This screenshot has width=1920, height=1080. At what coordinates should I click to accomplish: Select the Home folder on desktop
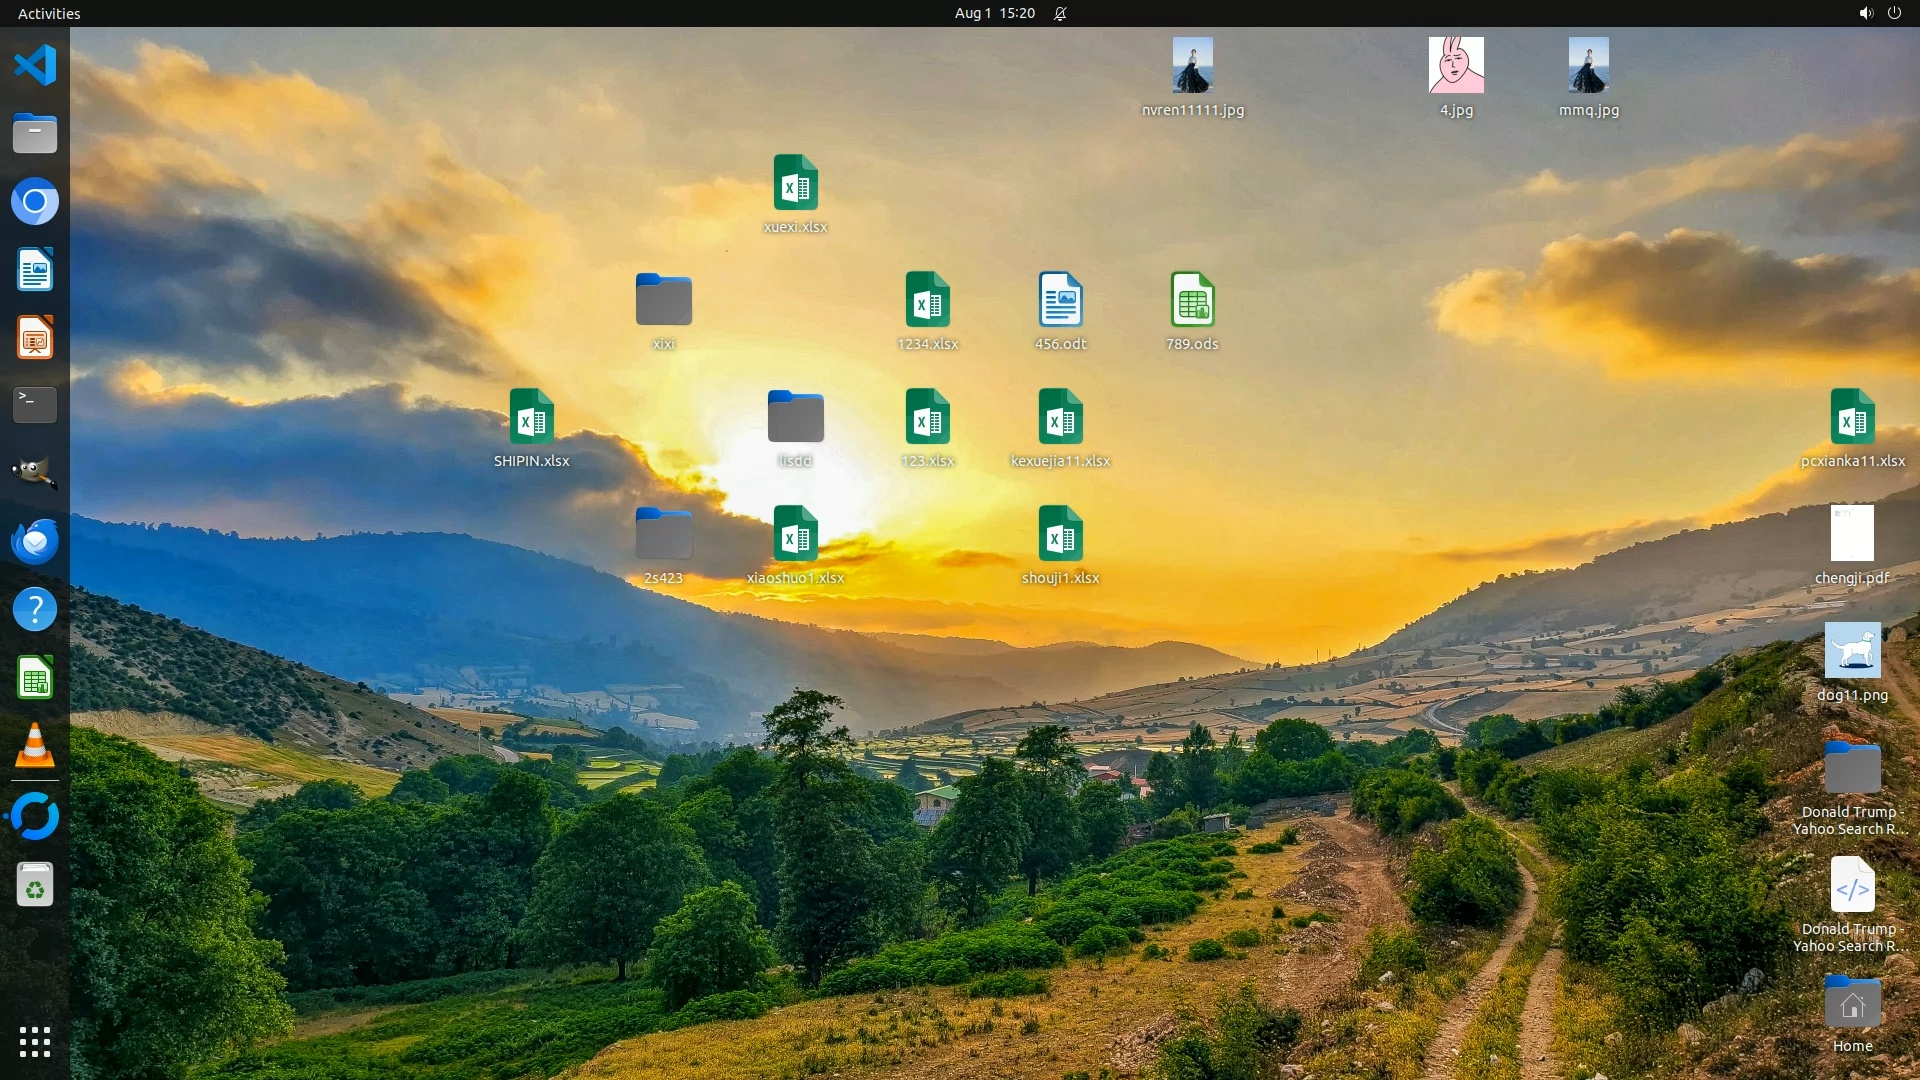tap(1852, 1004)
